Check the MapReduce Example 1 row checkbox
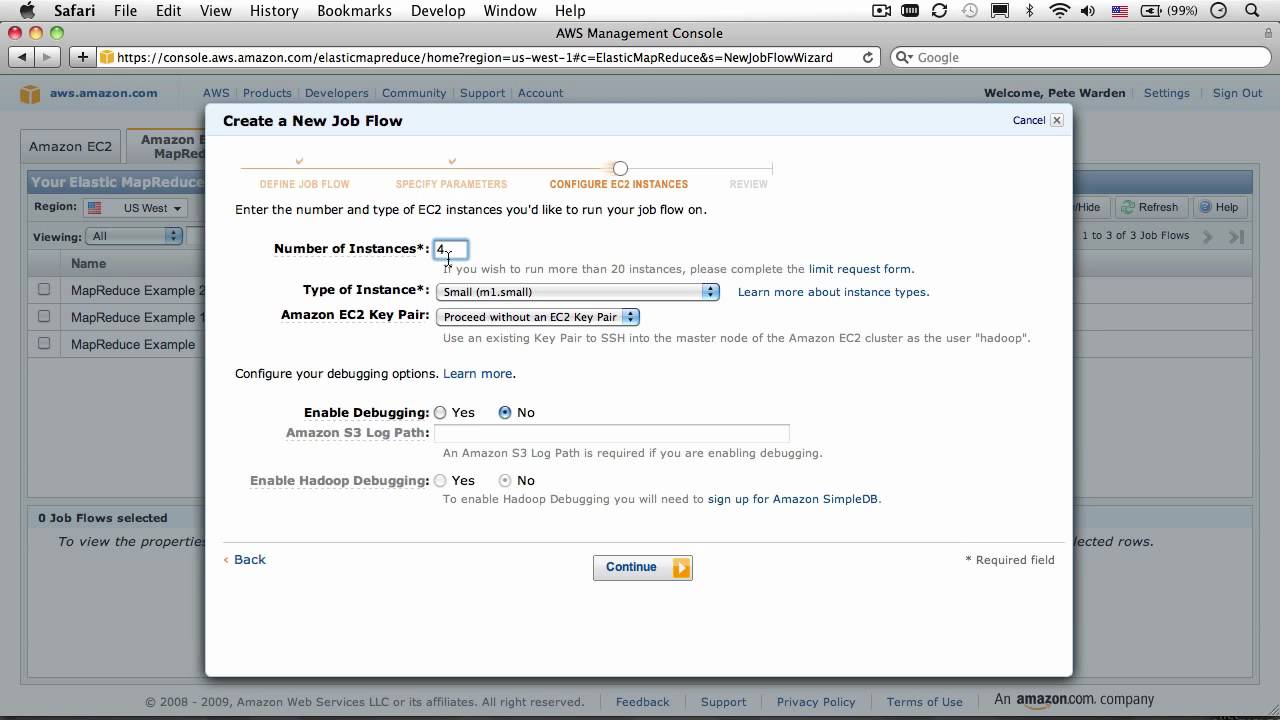Screen dimensions: 1280x720 coord(43,316)
